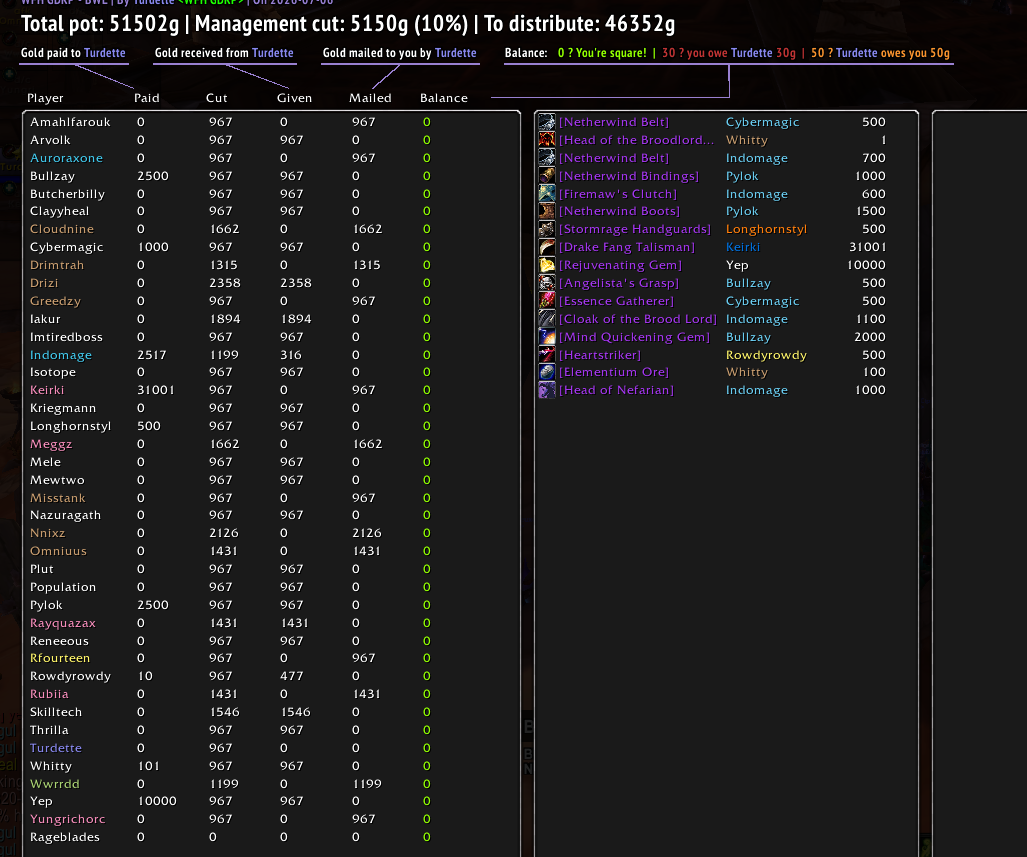This screenshot has height=857, width=1027.
Task: Click the Netherwind Bindings item icon
Action: click(x=546, y=176)
